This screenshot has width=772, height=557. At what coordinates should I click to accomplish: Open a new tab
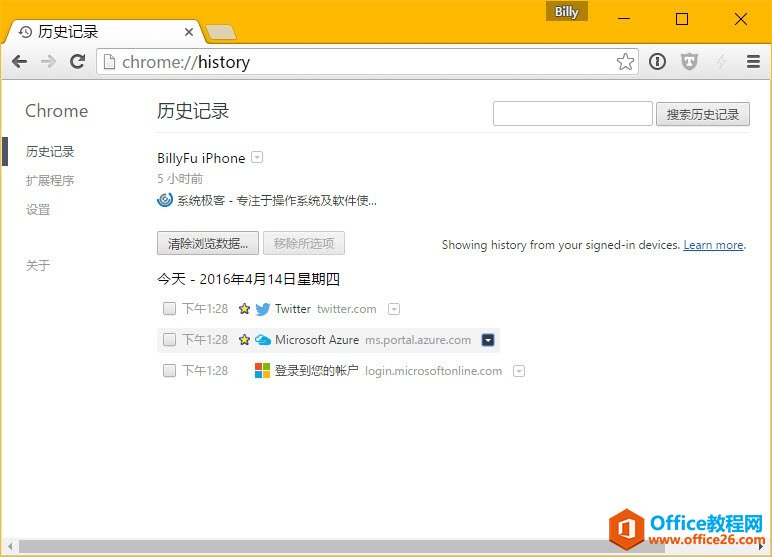221,33
